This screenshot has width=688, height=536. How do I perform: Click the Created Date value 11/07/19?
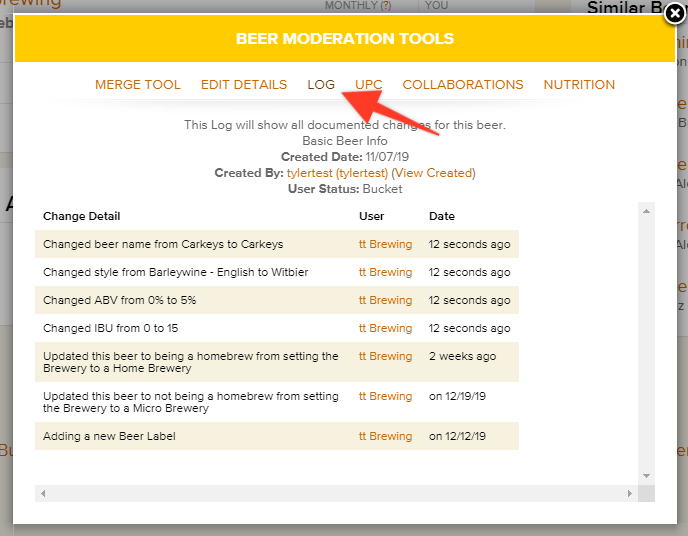click(387, 157)
